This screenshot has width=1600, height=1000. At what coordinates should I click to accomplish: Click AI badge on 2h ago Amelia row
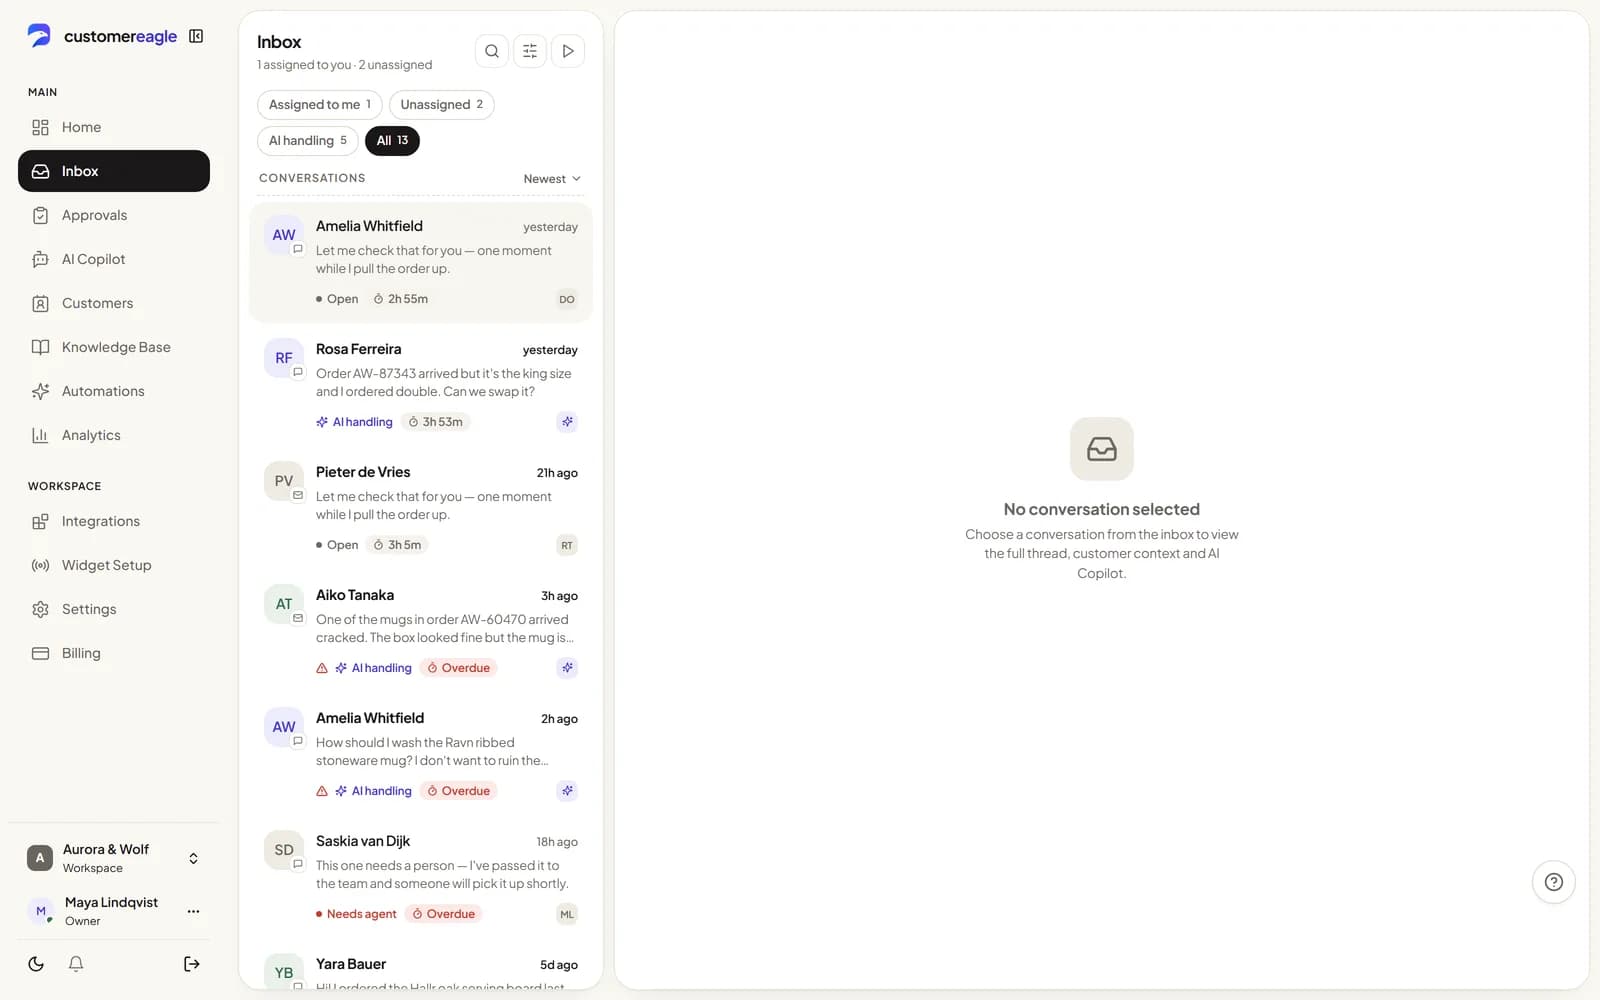[x=567, y=791]
